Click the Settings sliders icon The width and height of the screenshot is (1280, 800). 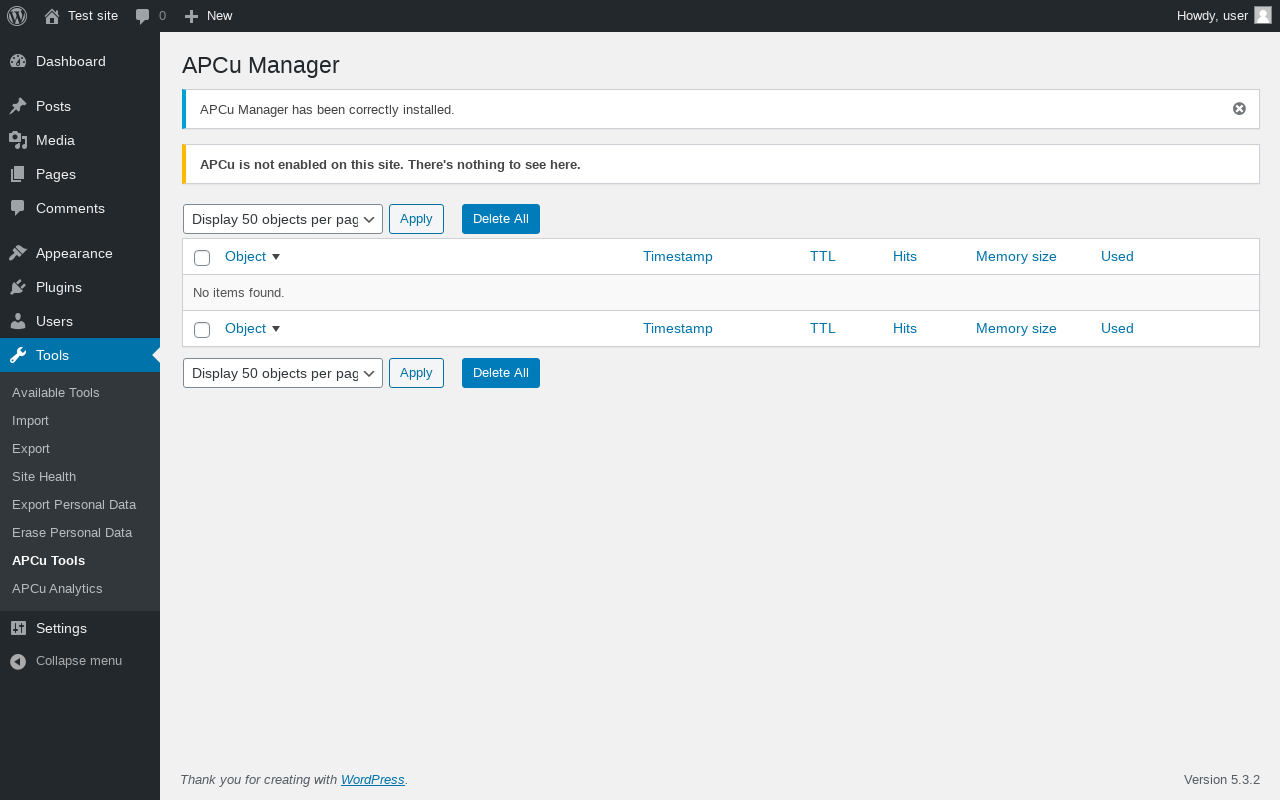coord(18,628)
